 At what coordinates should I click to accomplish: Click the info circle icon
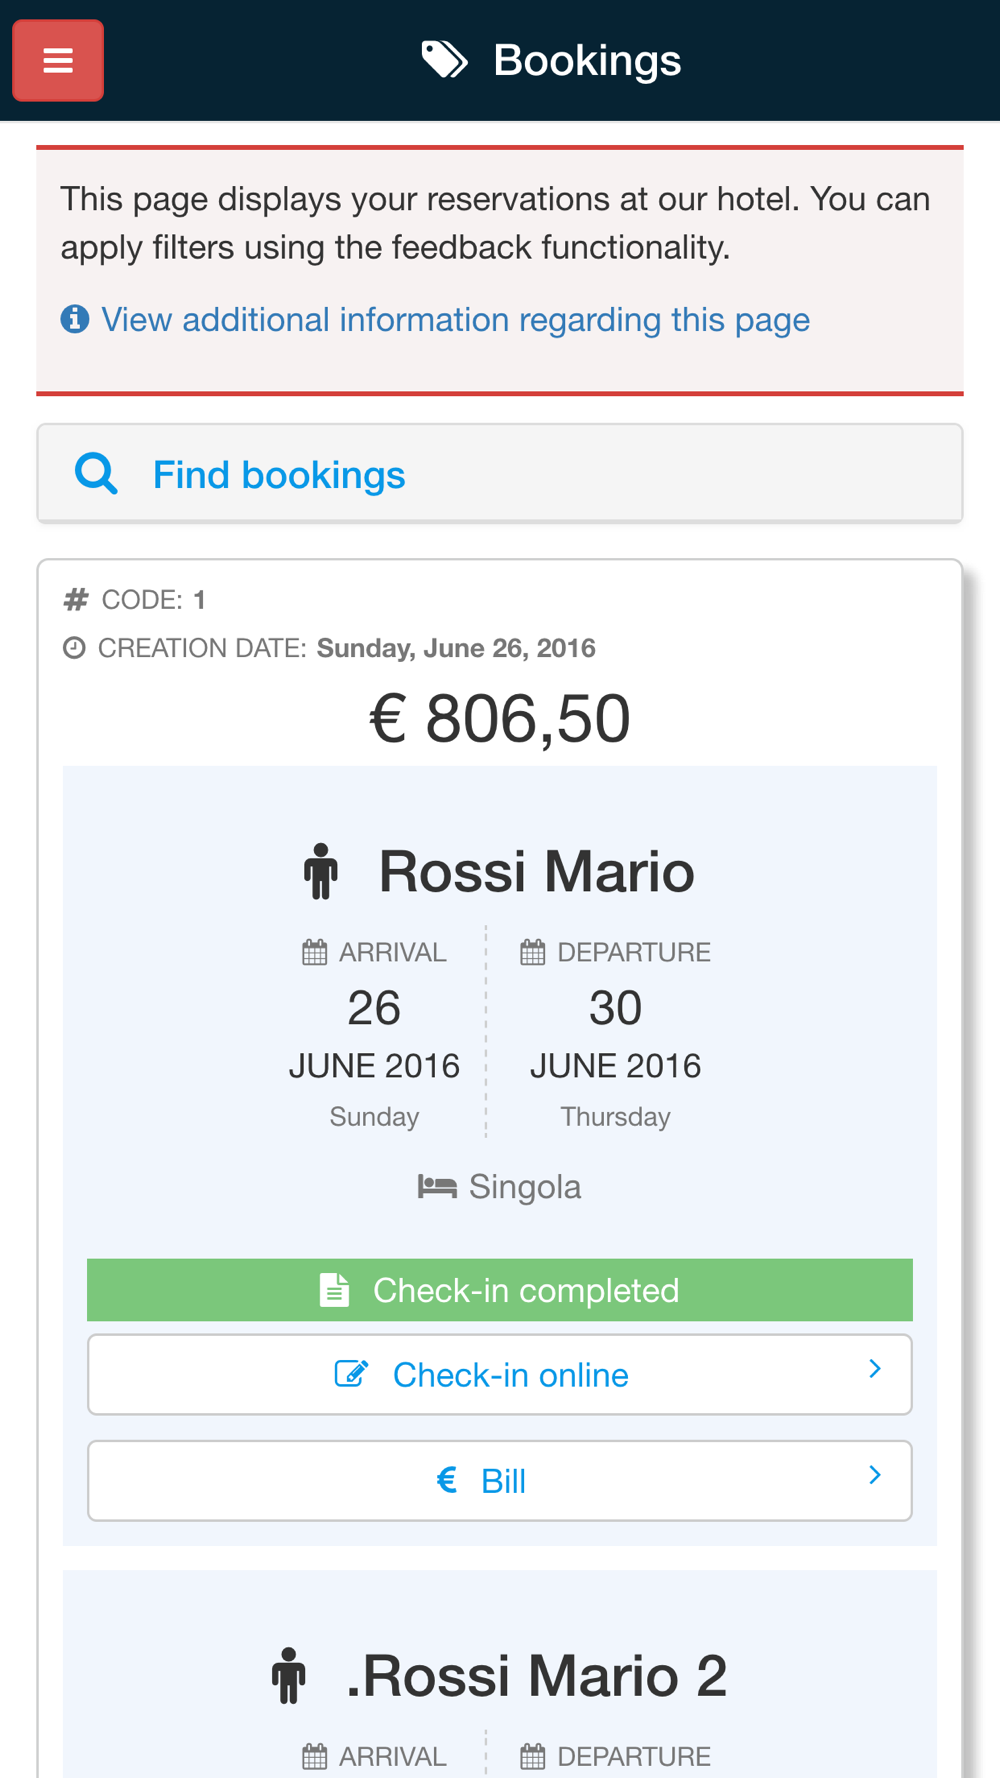[x=75, y=320]
